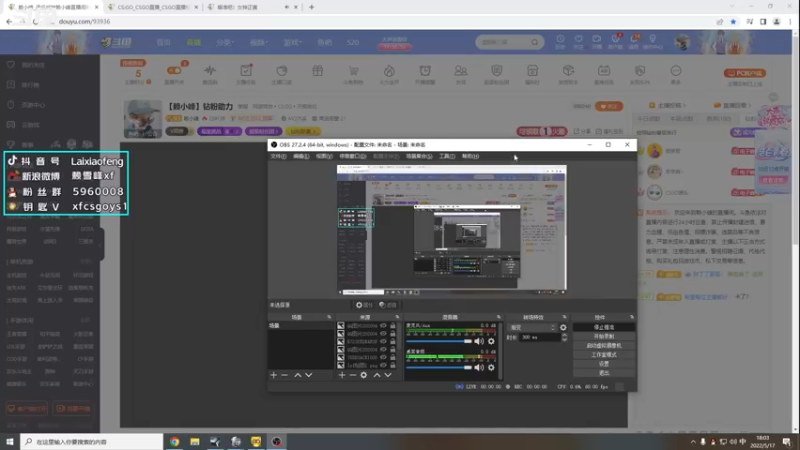Mute the 桌面音频 speaker icon

click(x=479, y=367)
